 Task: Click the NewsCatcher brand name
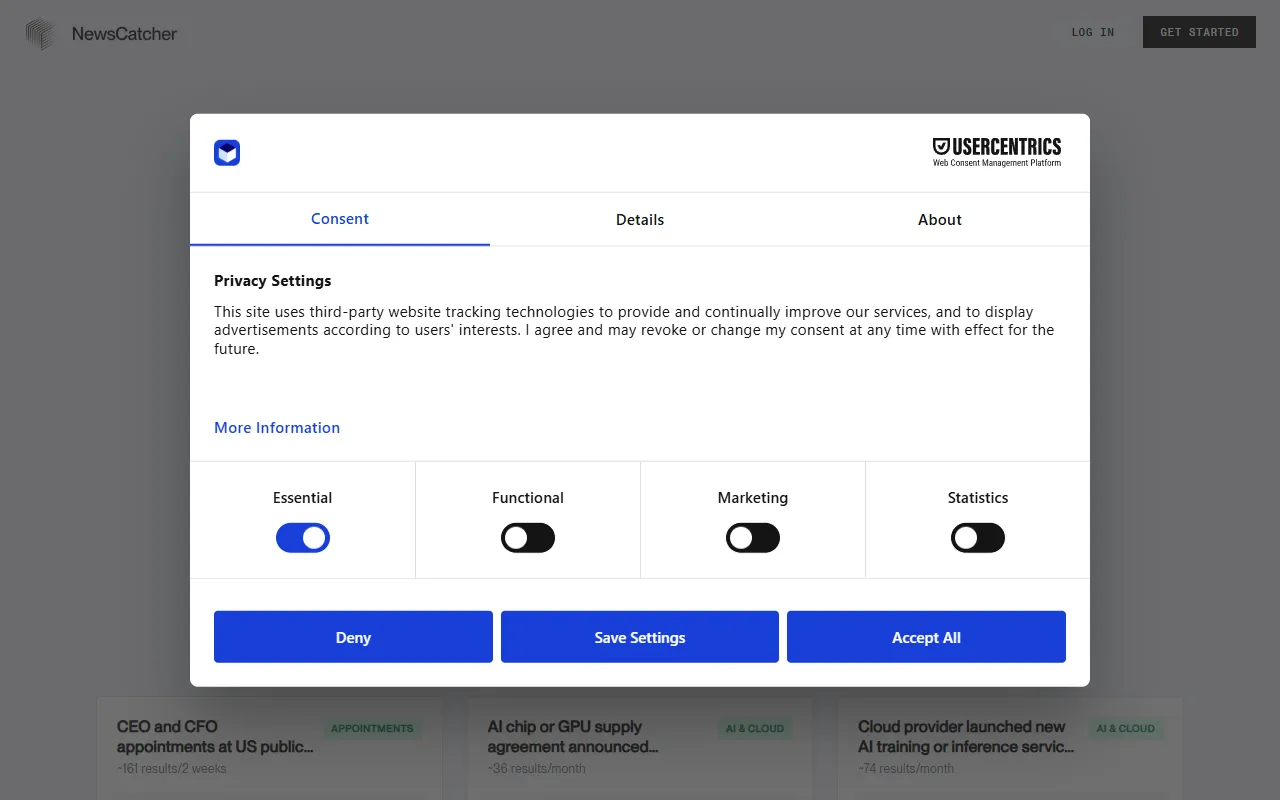[x=124, y=34]
